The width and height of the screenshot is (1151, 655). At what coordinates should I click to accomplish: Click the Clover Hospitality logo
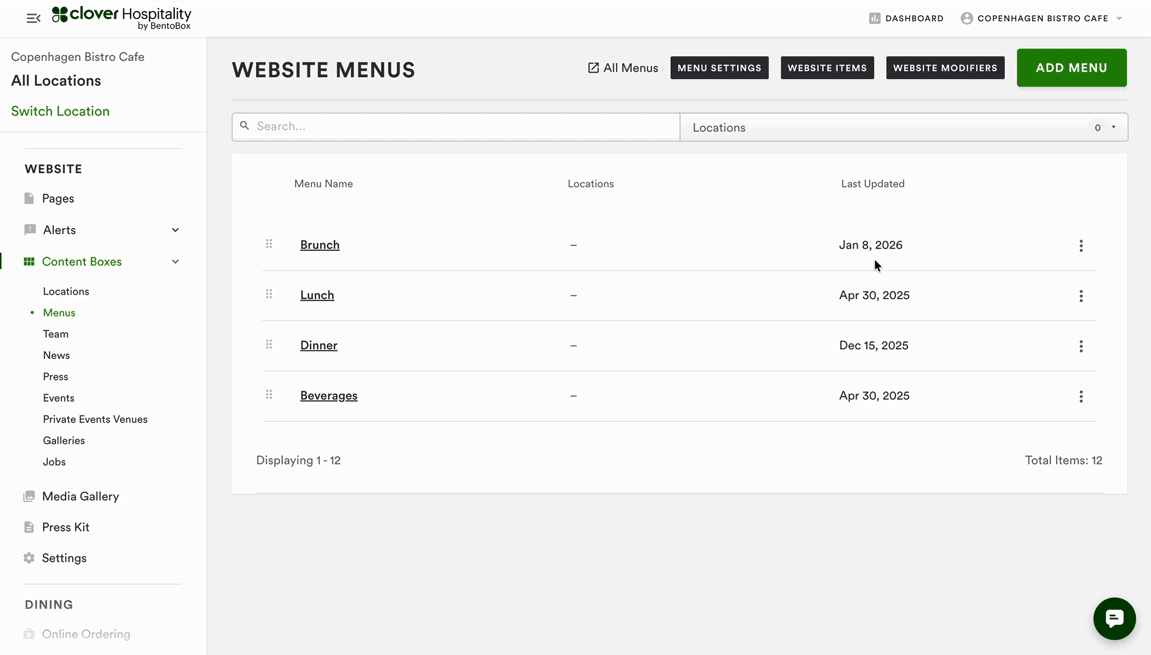point(121,18)
